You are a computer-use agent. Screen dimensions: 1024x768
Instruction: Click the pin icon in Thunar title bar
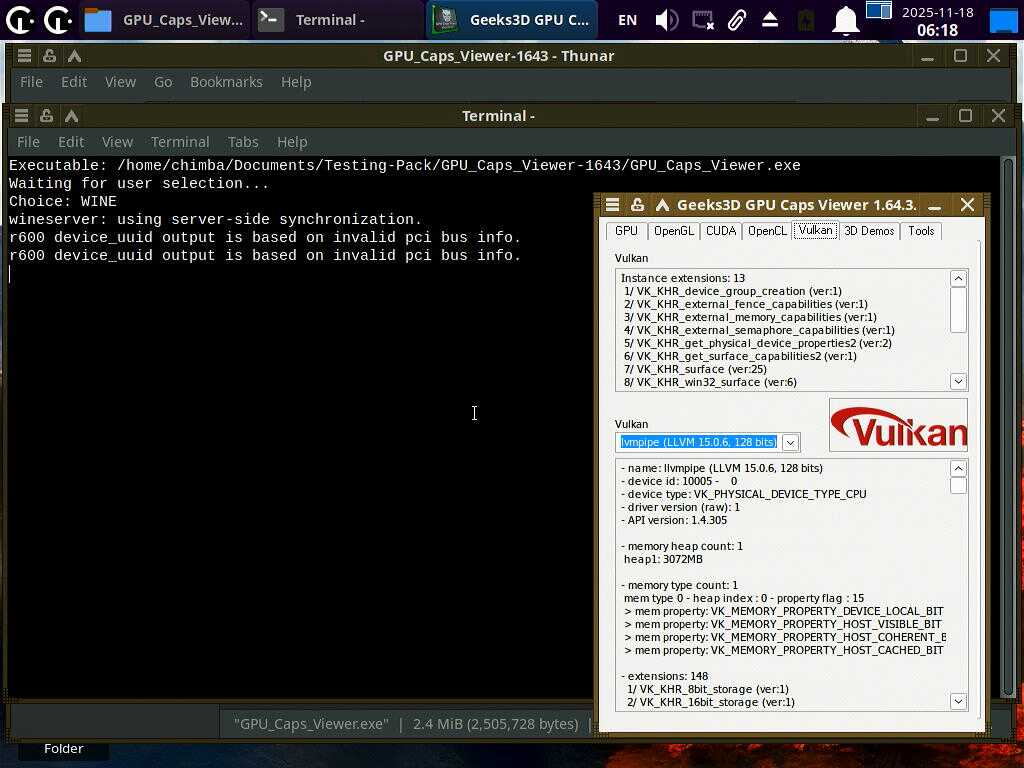50,56
